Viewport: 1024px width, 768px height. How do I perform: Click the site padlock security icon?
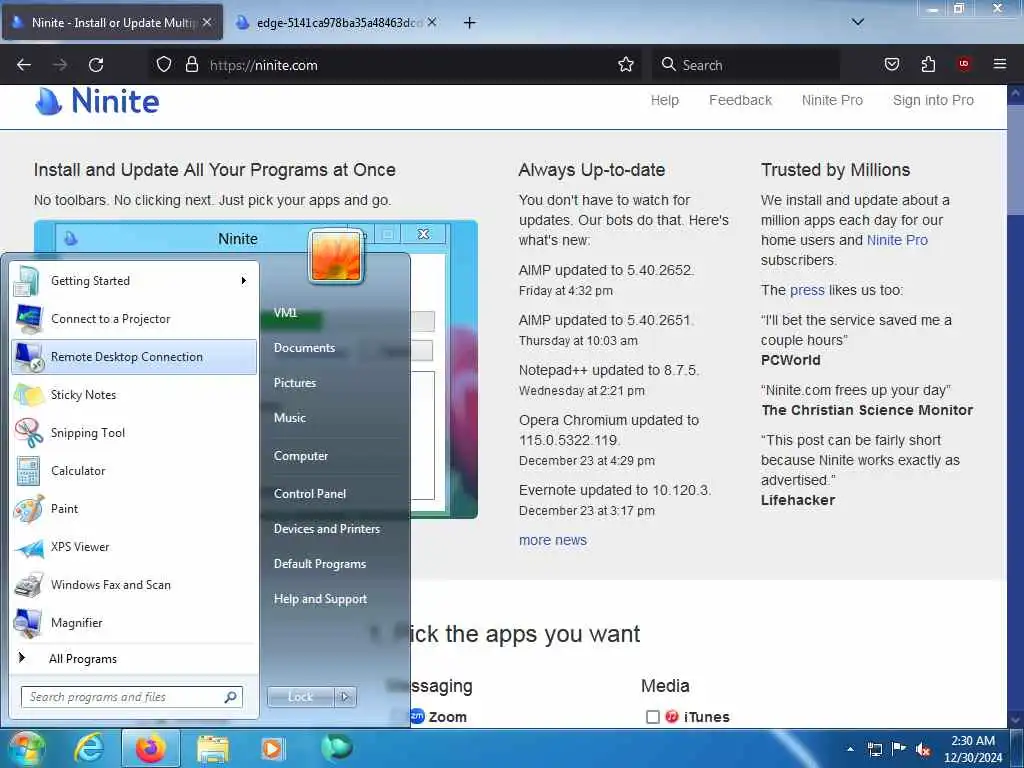point(191,65)
